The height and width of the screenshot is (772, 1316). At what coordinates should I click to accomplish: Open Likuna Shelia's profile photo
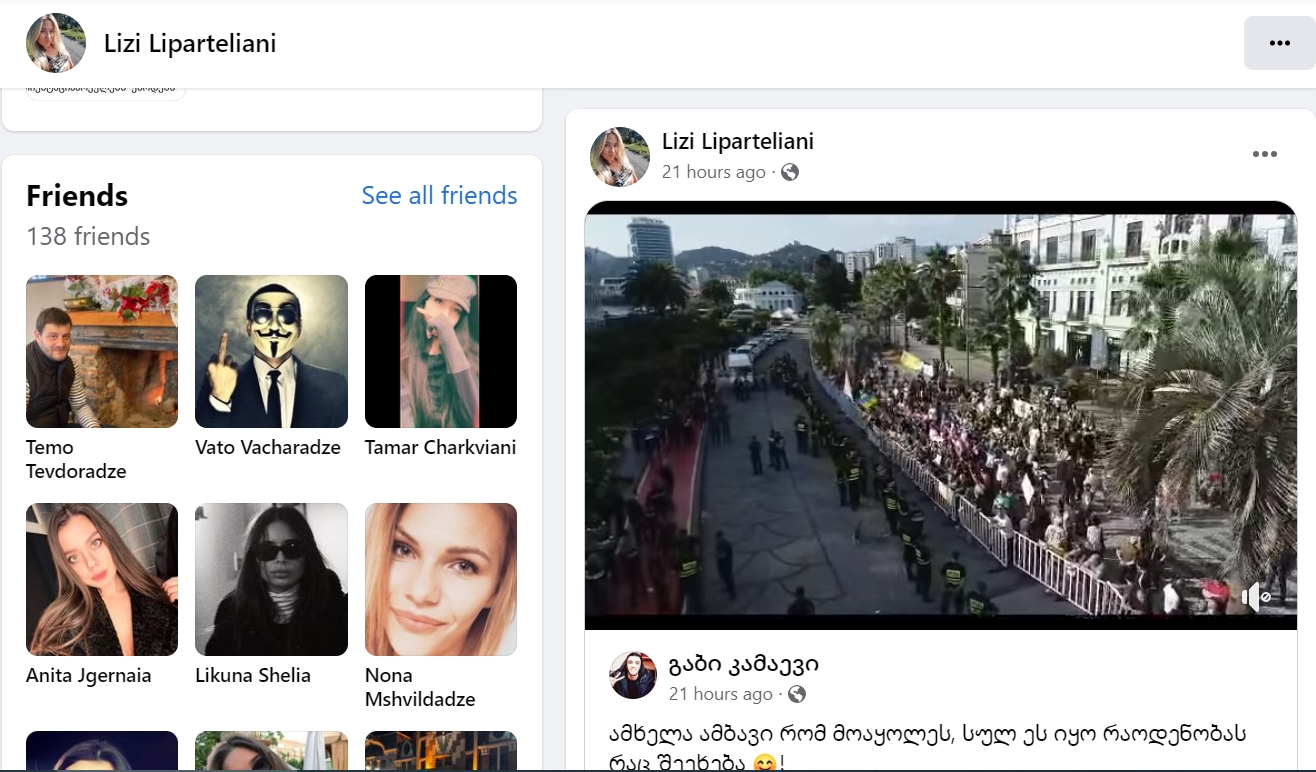[271, 579]
